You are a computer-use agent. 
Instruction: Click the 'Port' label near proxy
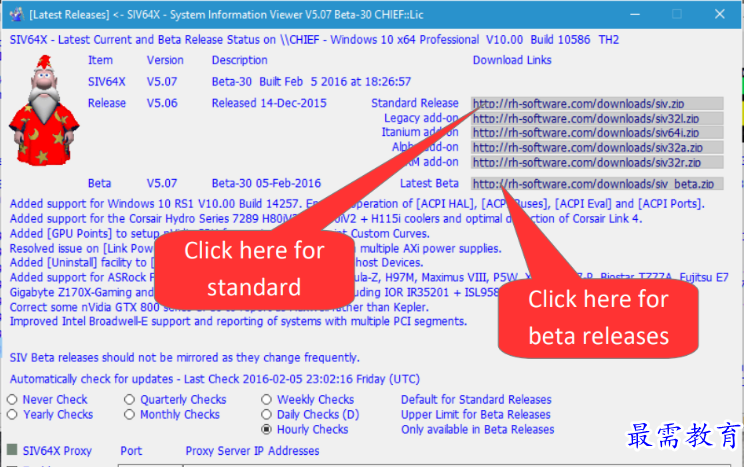coord(131,451)
